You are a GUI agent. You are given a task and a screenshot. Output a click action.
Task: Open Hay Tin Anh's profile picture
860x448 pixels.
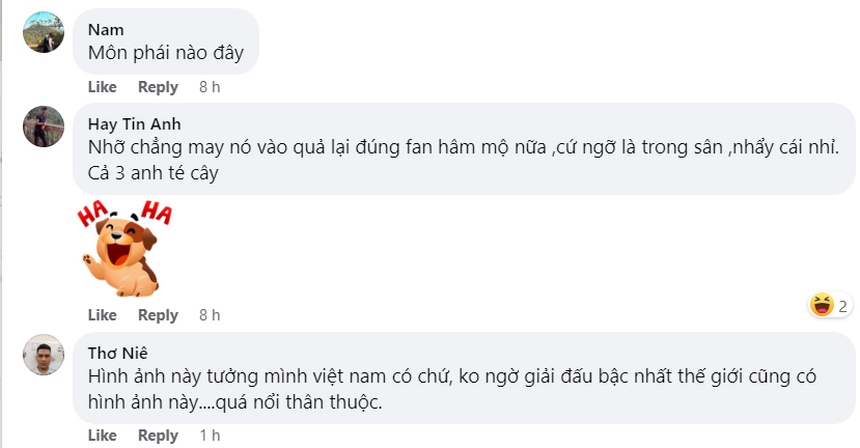43,126
